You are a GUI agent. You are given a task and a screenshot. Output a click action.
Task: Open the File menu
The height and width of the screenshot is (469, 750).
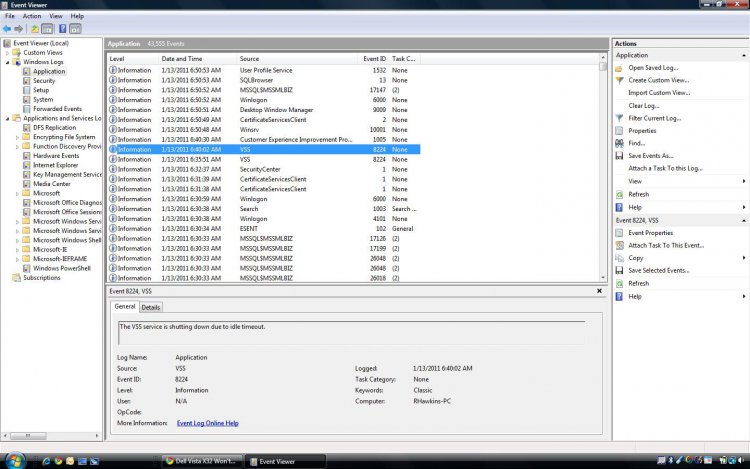click(10, 16)
